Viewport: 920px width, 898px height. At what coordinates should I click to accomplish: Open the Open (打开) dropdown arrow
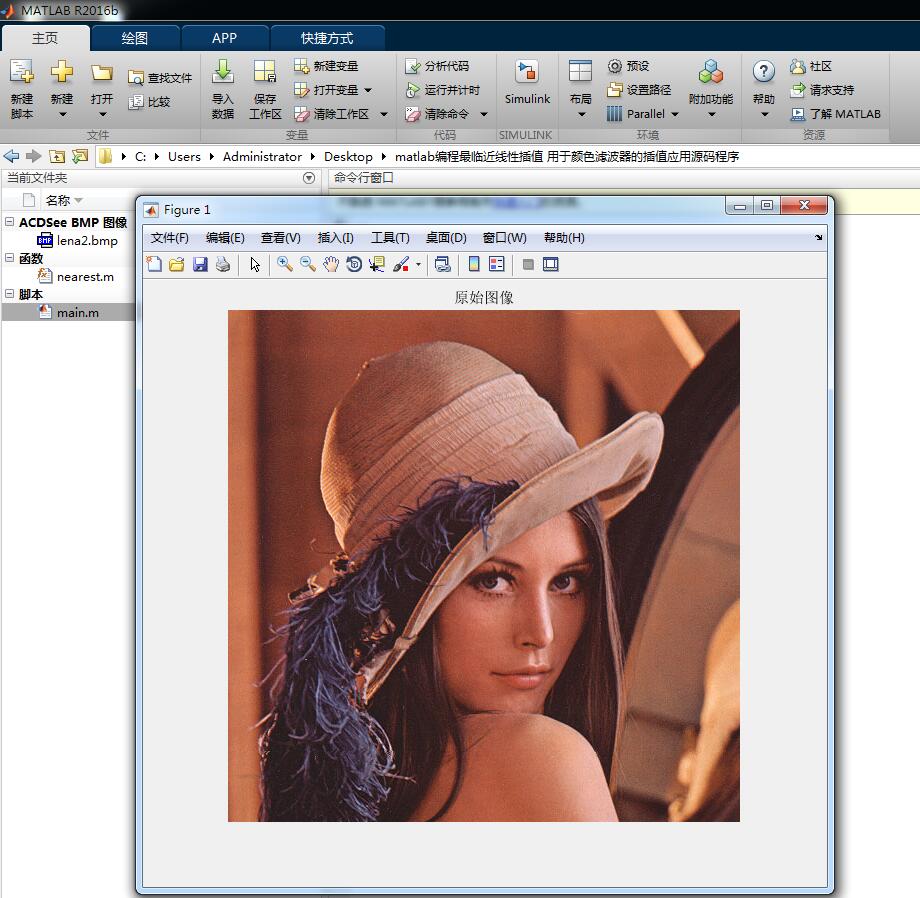pos(103,114)
